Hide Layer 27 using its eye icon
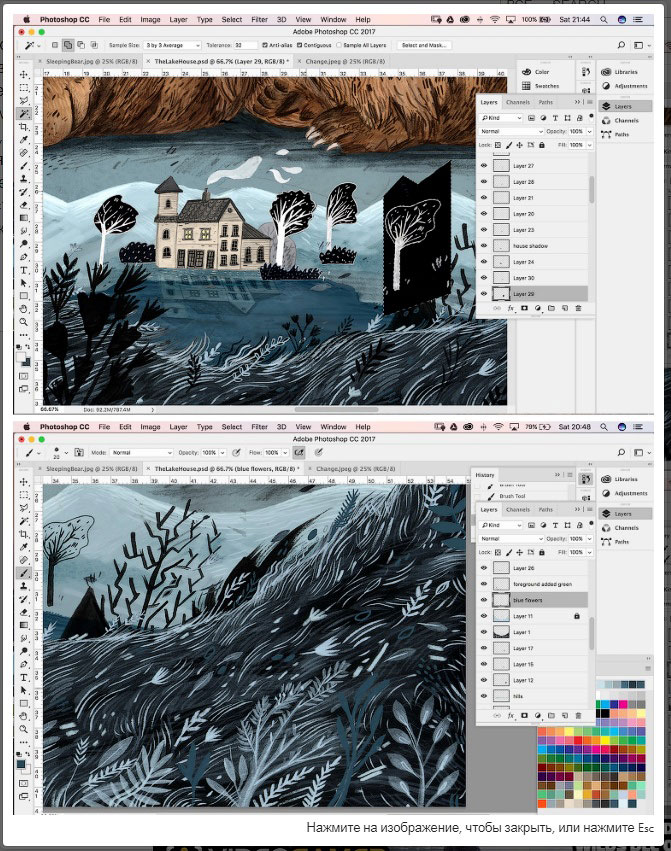 coord(484,166)
